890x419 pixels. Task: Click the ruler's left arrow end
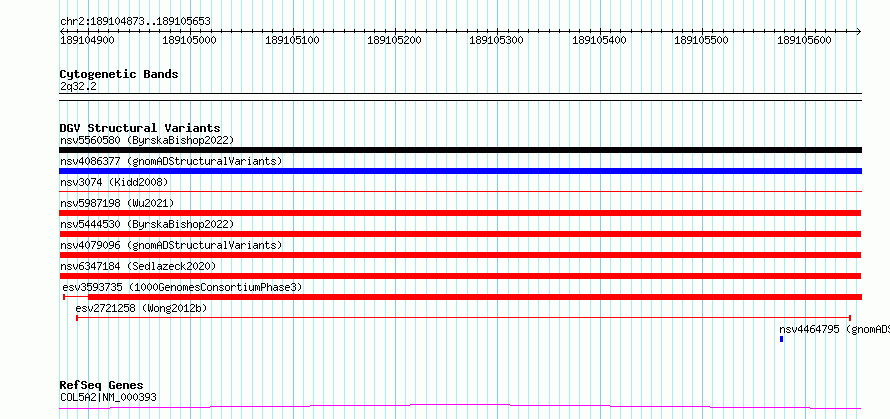[62, 31]
